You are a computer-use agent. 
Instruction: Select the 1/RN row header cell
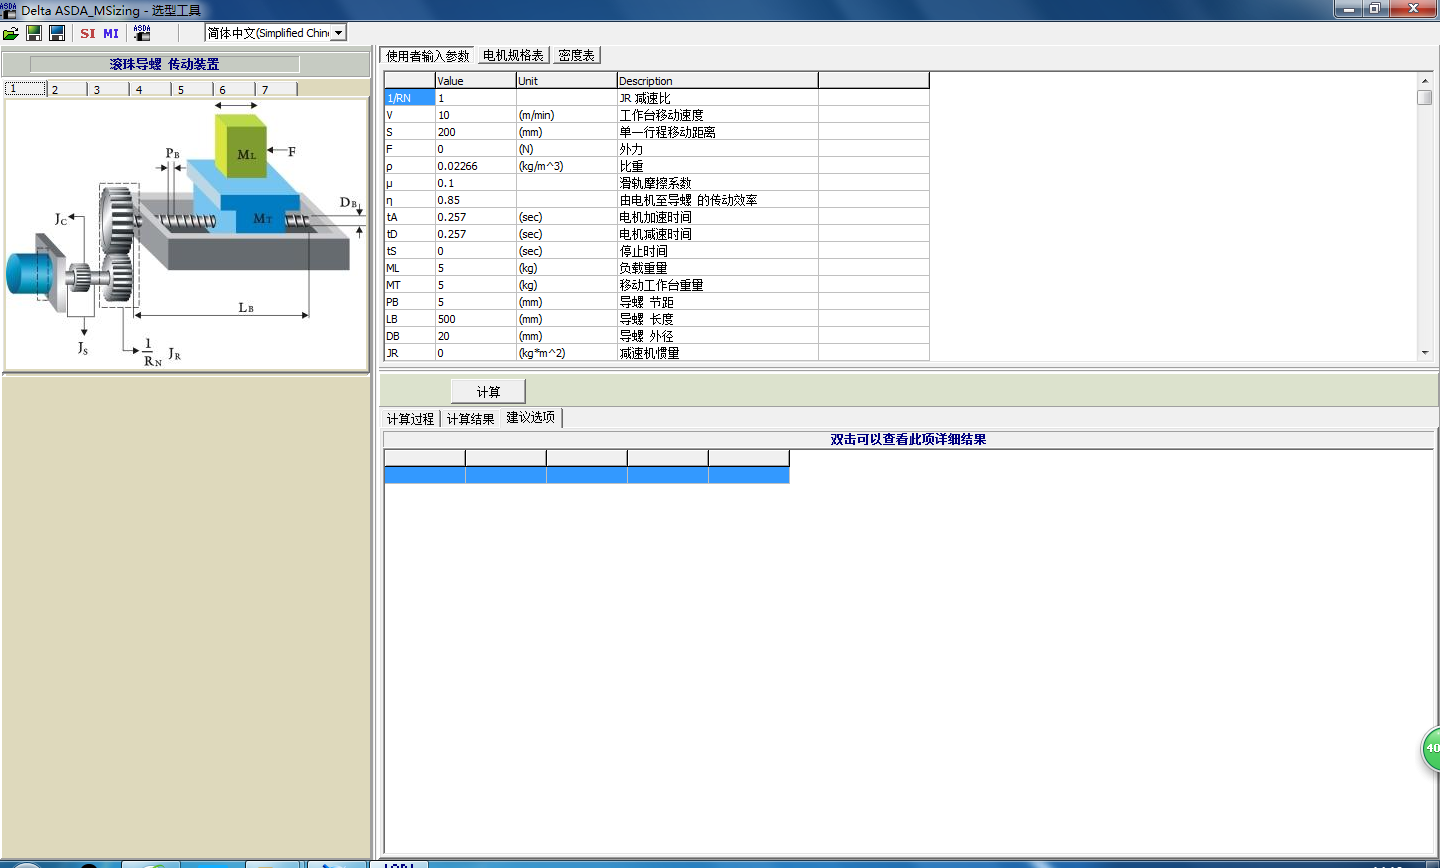[x=410, y=98]
